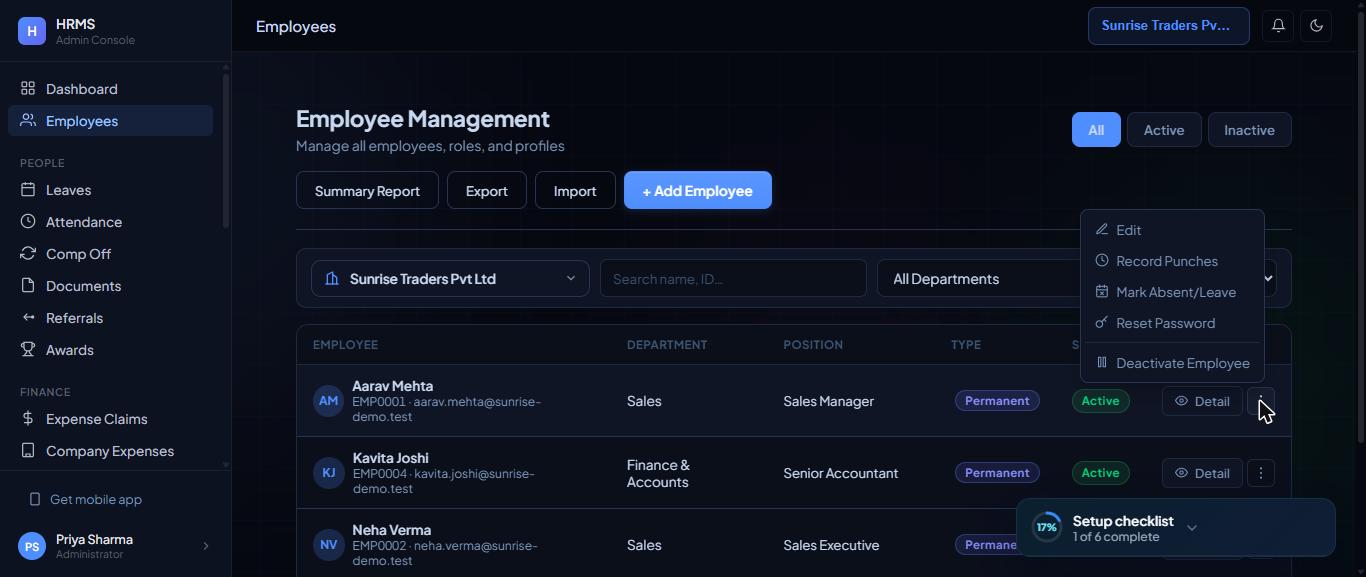
Task: Open Attendance from sidebar
Action: (110, 222)
